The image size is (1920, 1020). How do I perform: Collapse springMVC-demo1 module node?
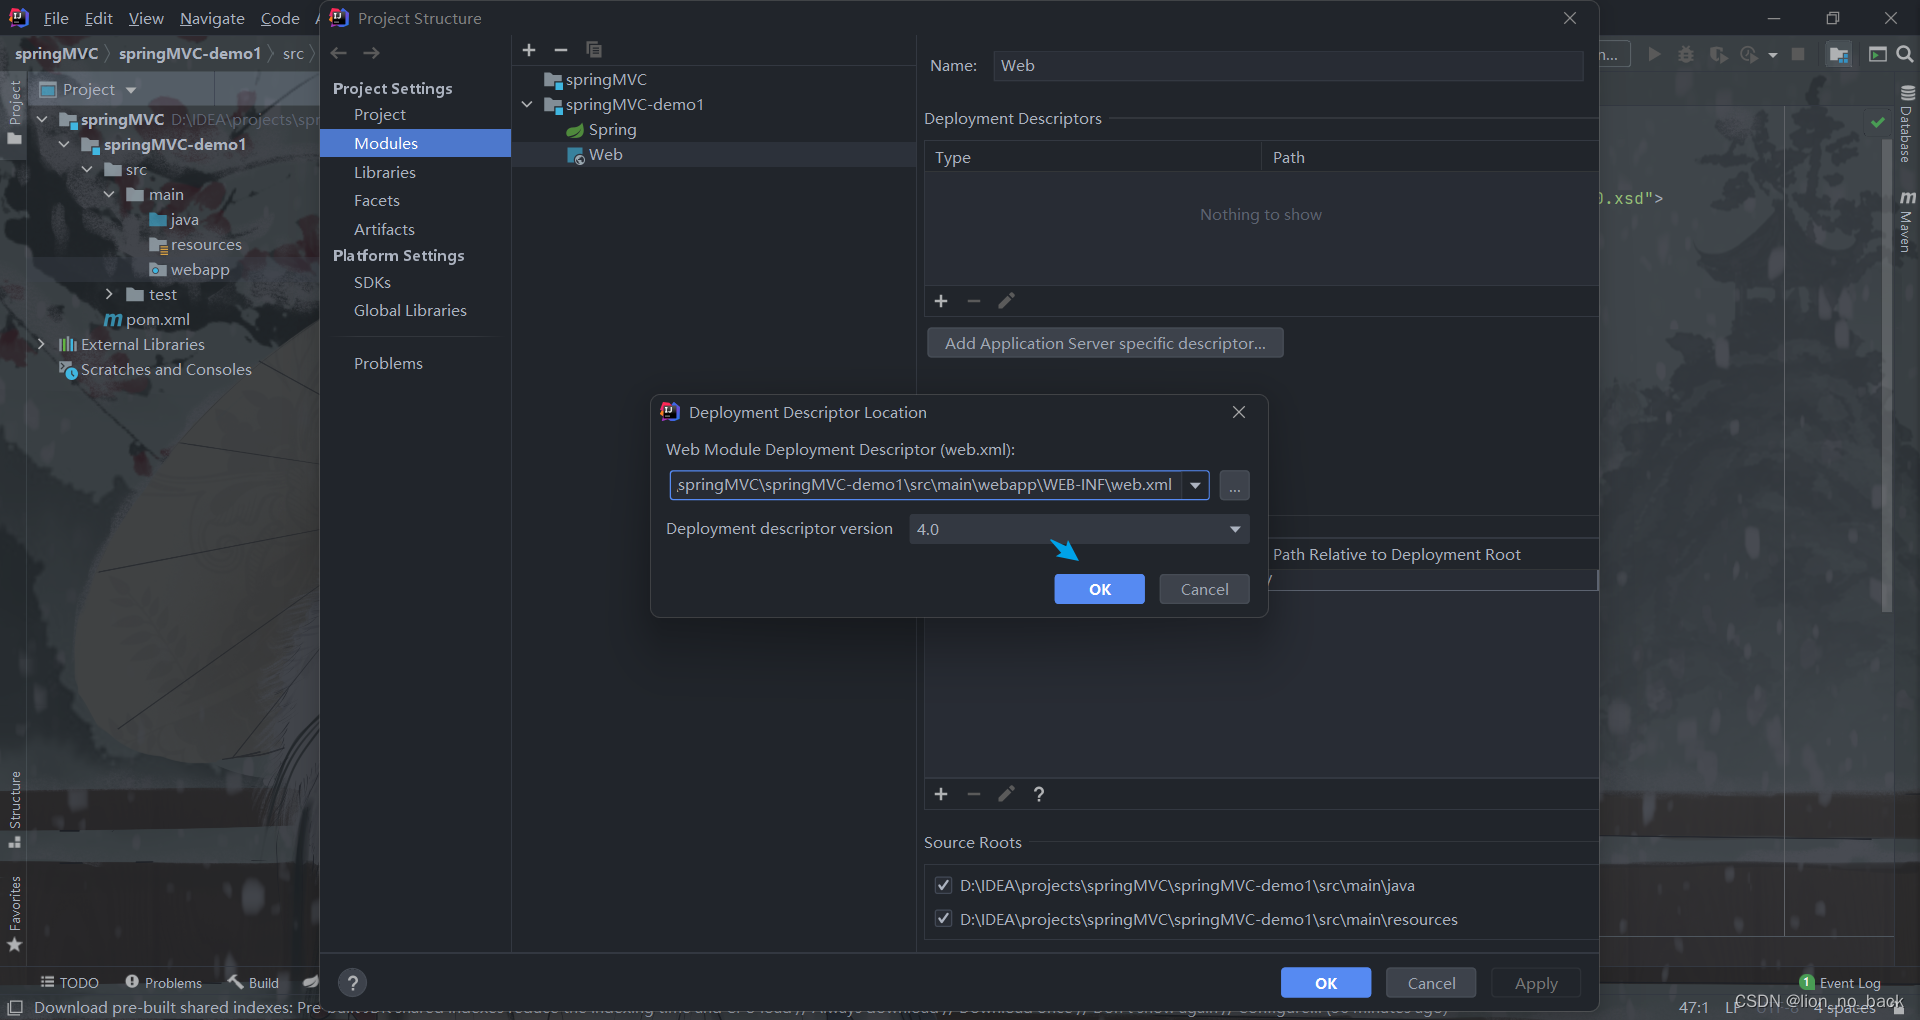point(527,104)
